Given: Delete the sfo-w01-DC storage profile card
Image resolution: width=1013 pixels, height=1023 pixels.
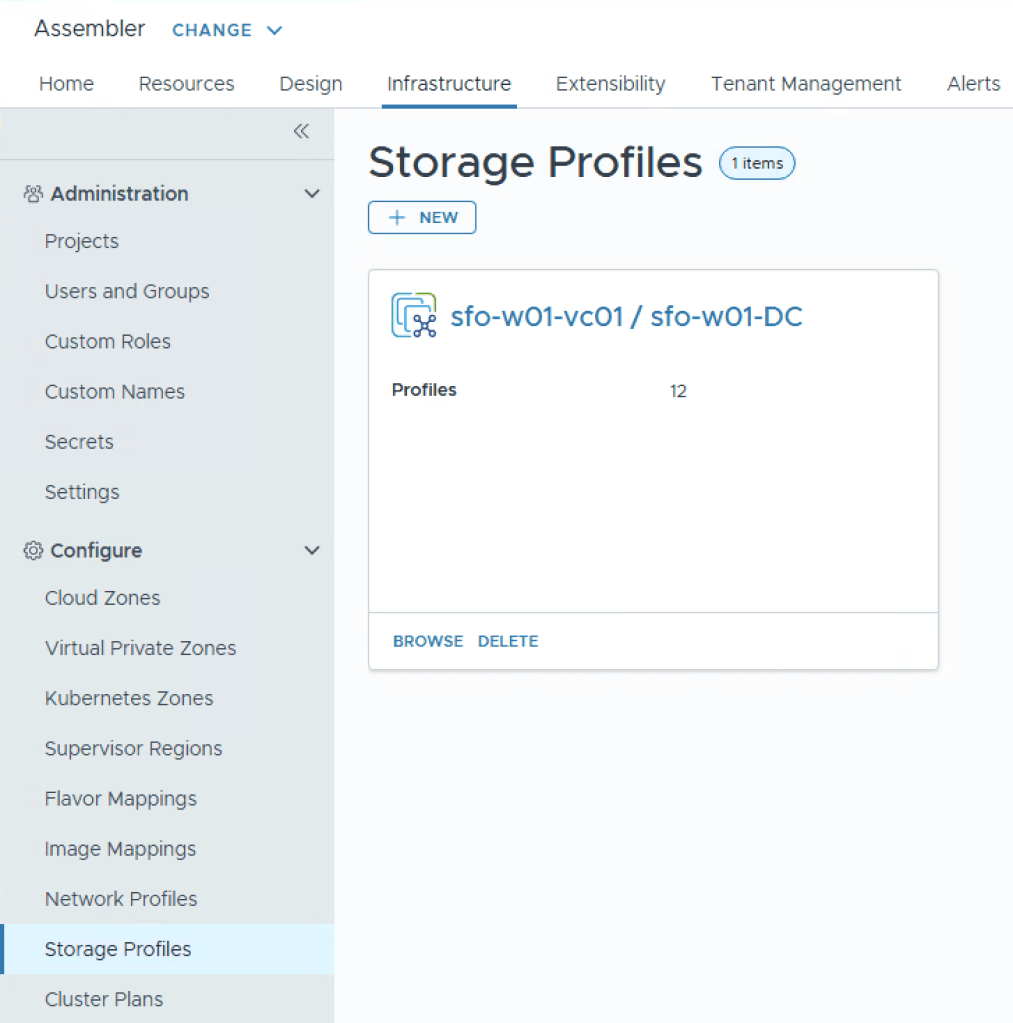Looking at the screenshot, I should (508, 641).
